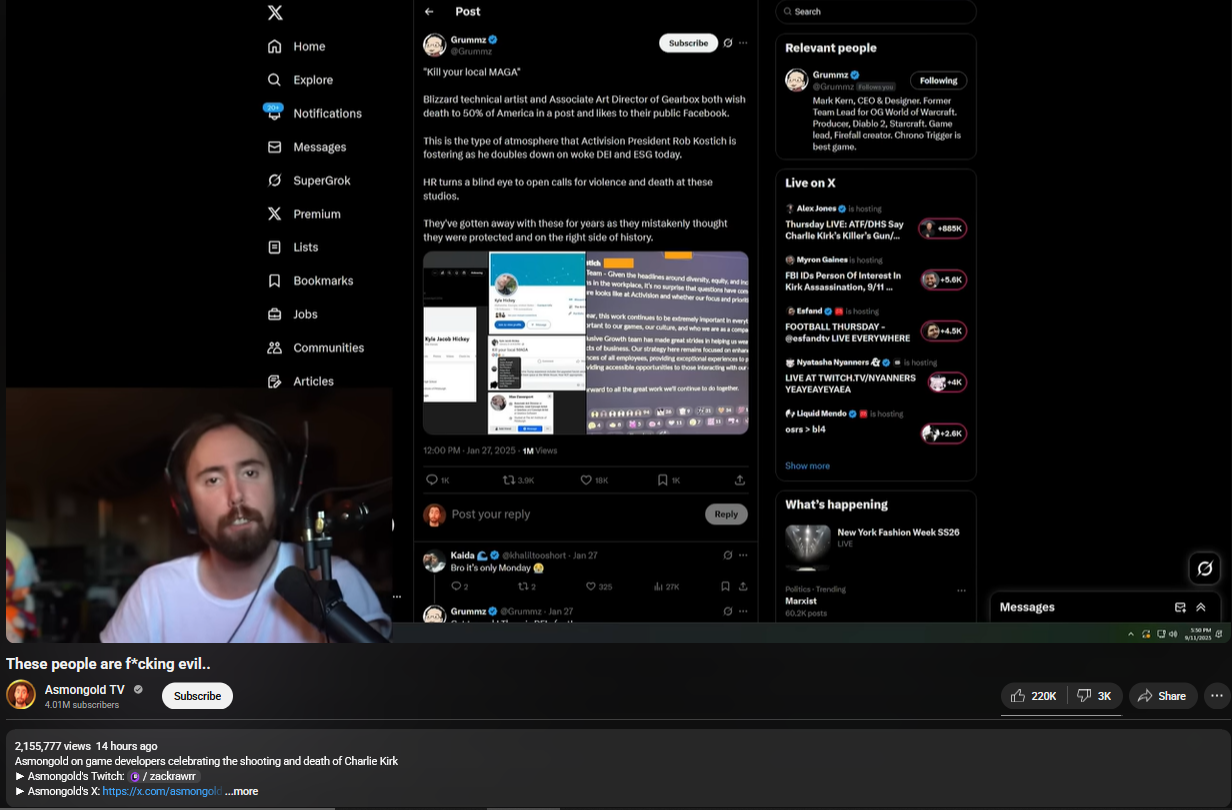The image size is (1232, 810).
Task: Open Home in the X sidebar
Action: tap(296, 46)
